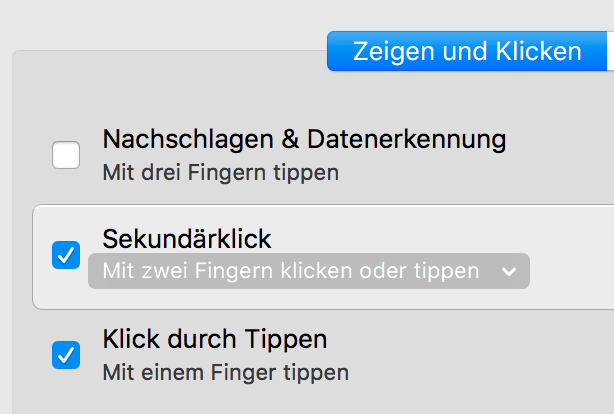
Task: Click the Mit drei Fingern tippen description
Action: [x=220, y=172]
